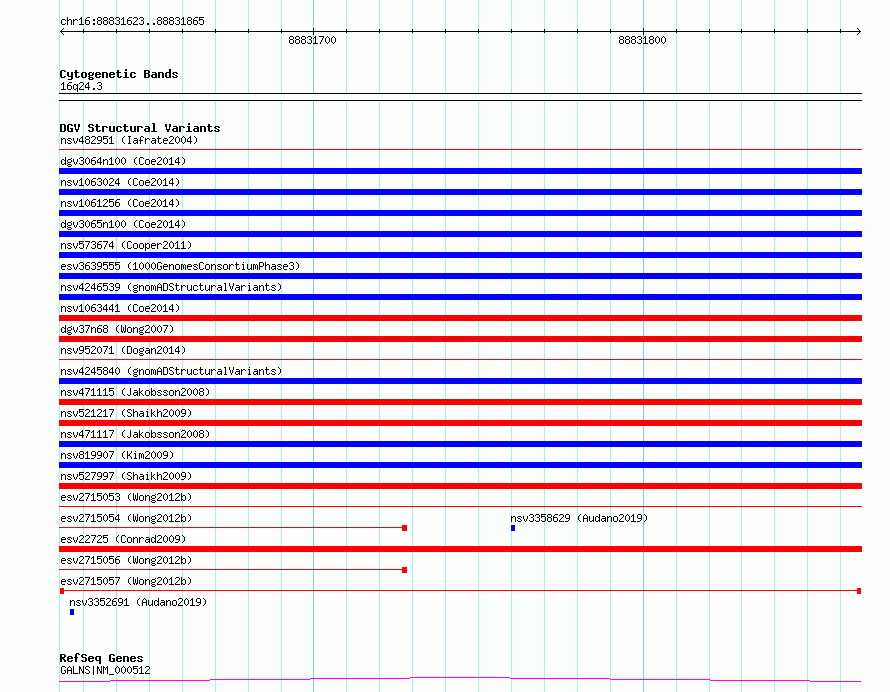Select nsv471117 (Jakobsson2008) variant label
The image size is (890, 692).
click(135, 434)
